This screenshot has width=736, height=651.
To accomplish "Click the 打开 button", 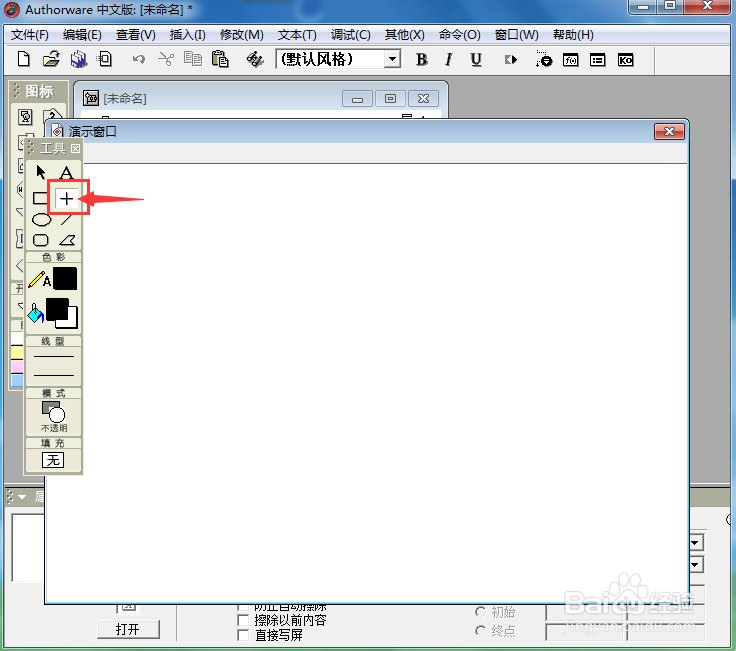I will pos(128,629).
